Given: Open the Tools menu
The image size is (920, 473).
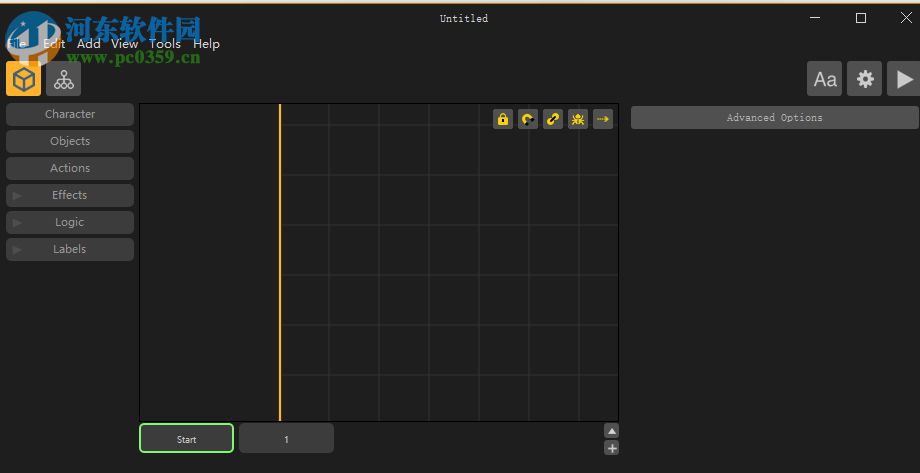Looking at the screenshot, I should 165,43.
